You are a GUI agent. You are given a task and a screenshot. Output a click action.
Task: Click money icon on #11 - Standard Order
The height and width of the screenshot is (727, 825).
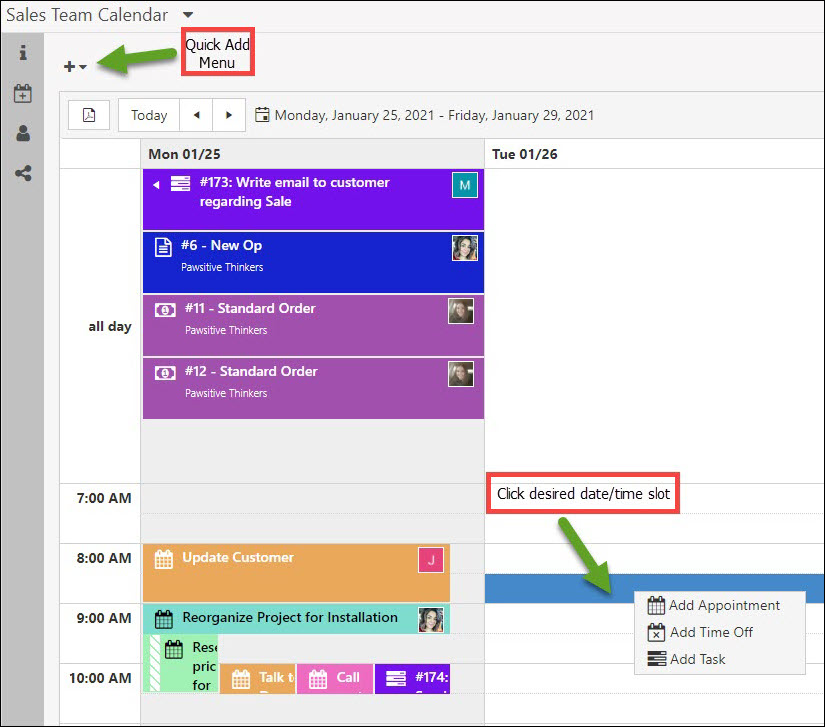click(x=165, y=310)
